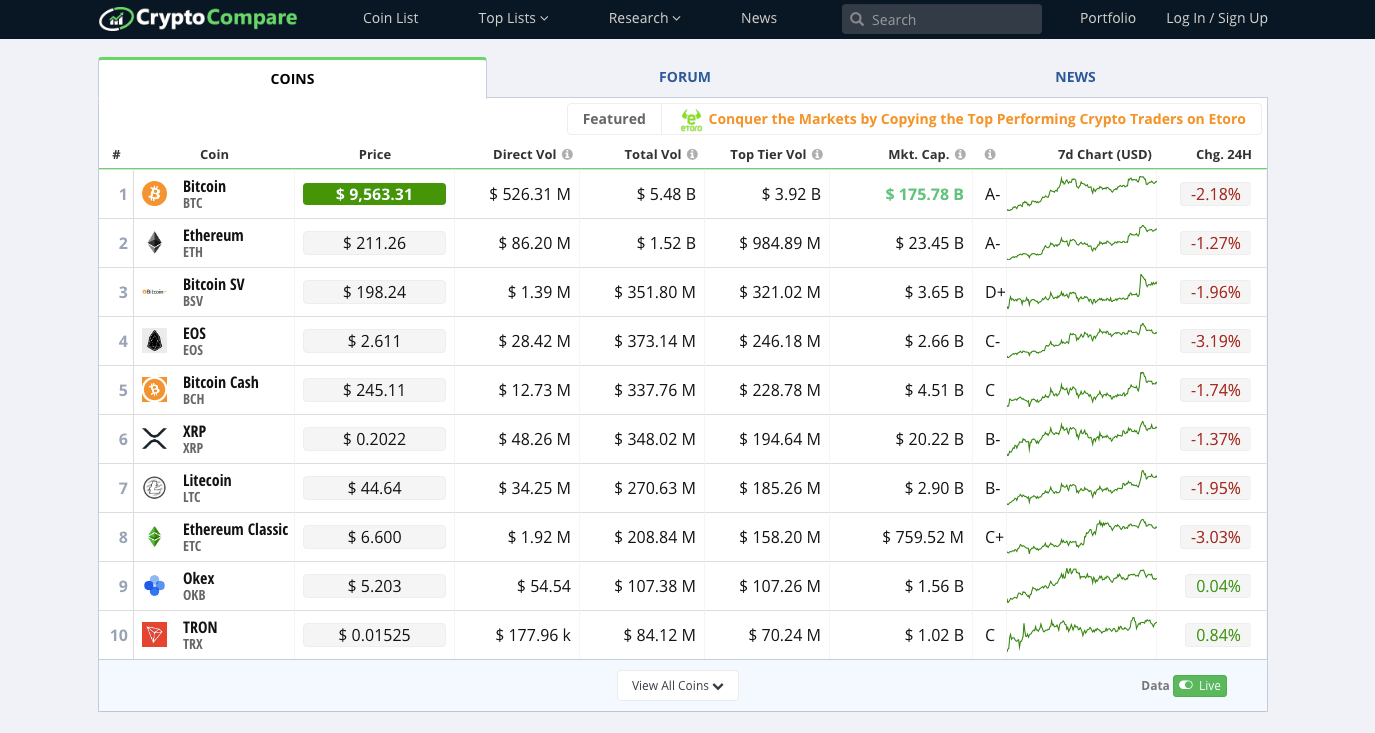The width and height of the screenshot is (1375, 733).
Task: Click the Etoro copy trading promo link
Action: pyautogui.click(x=978, y=118)
